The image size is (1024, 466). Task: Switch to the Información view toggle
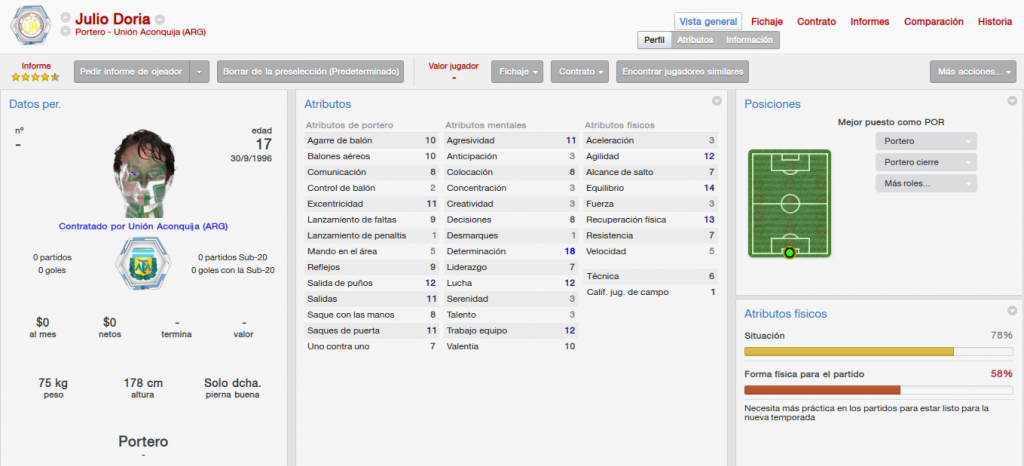748,40
